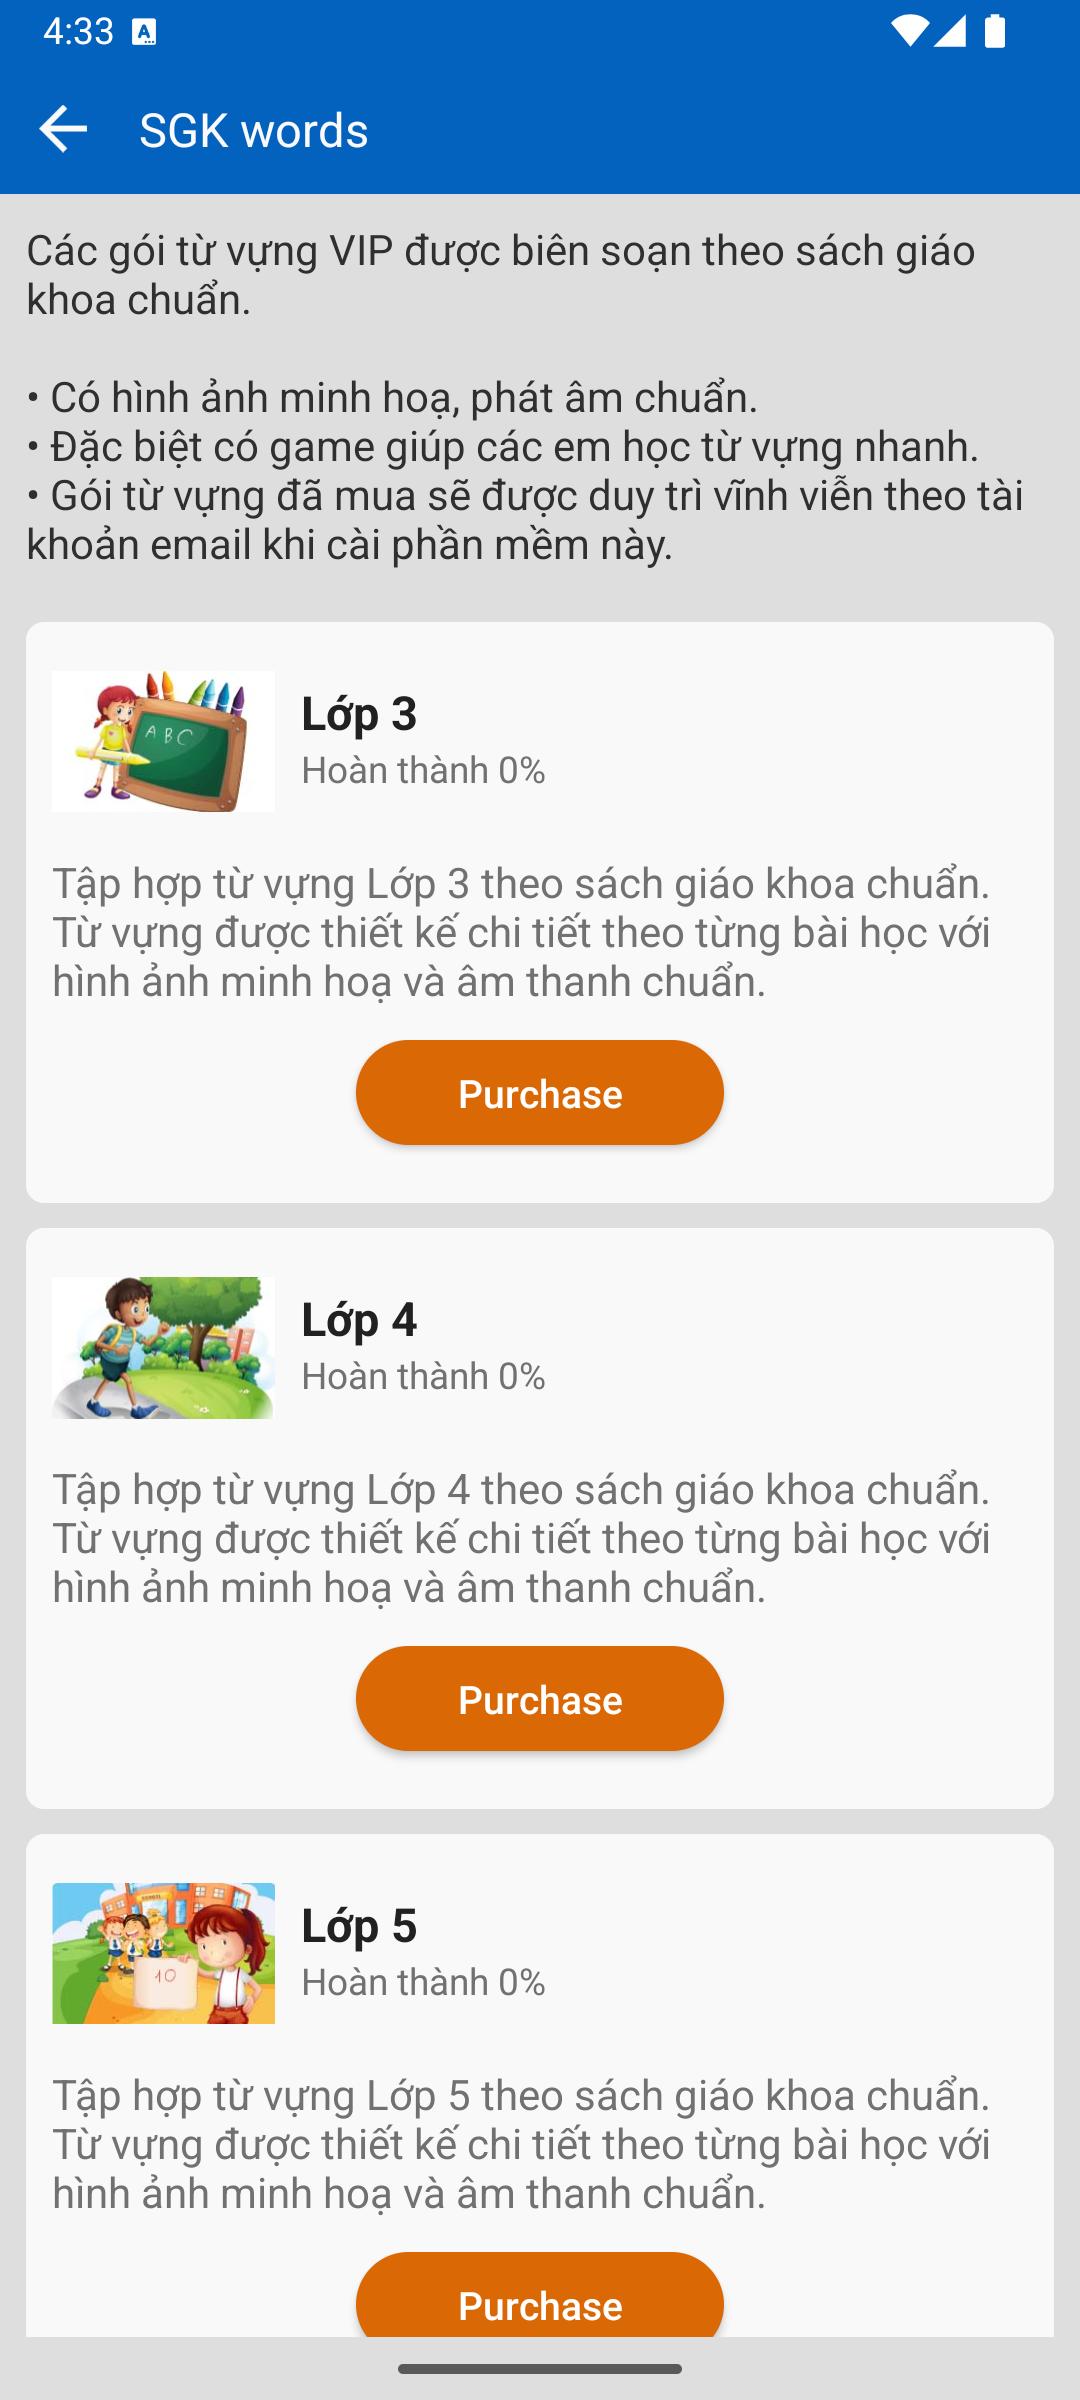This screenshot has width=1080, height=2400.
Task: Tap the Lớp 3 pack description
Action: (x=521, y=933)
